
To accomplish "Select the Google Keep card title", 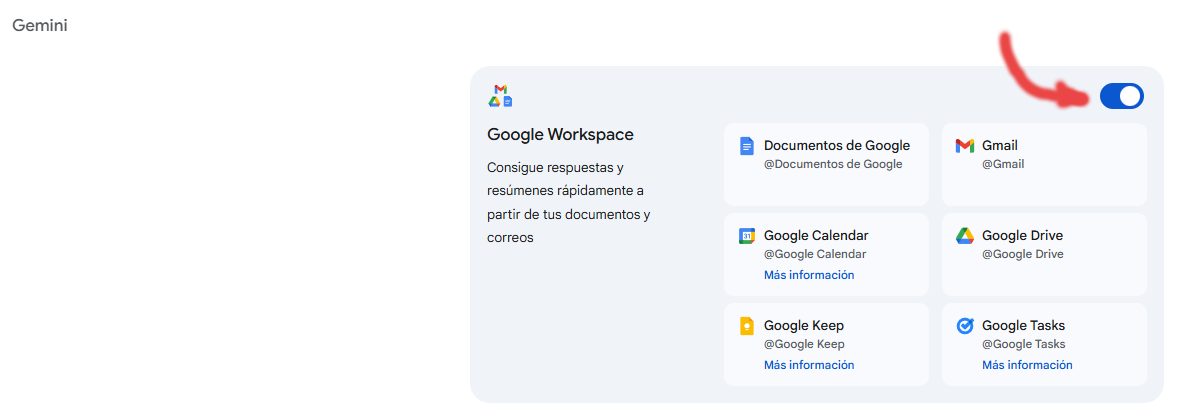I will coord(804,325).
